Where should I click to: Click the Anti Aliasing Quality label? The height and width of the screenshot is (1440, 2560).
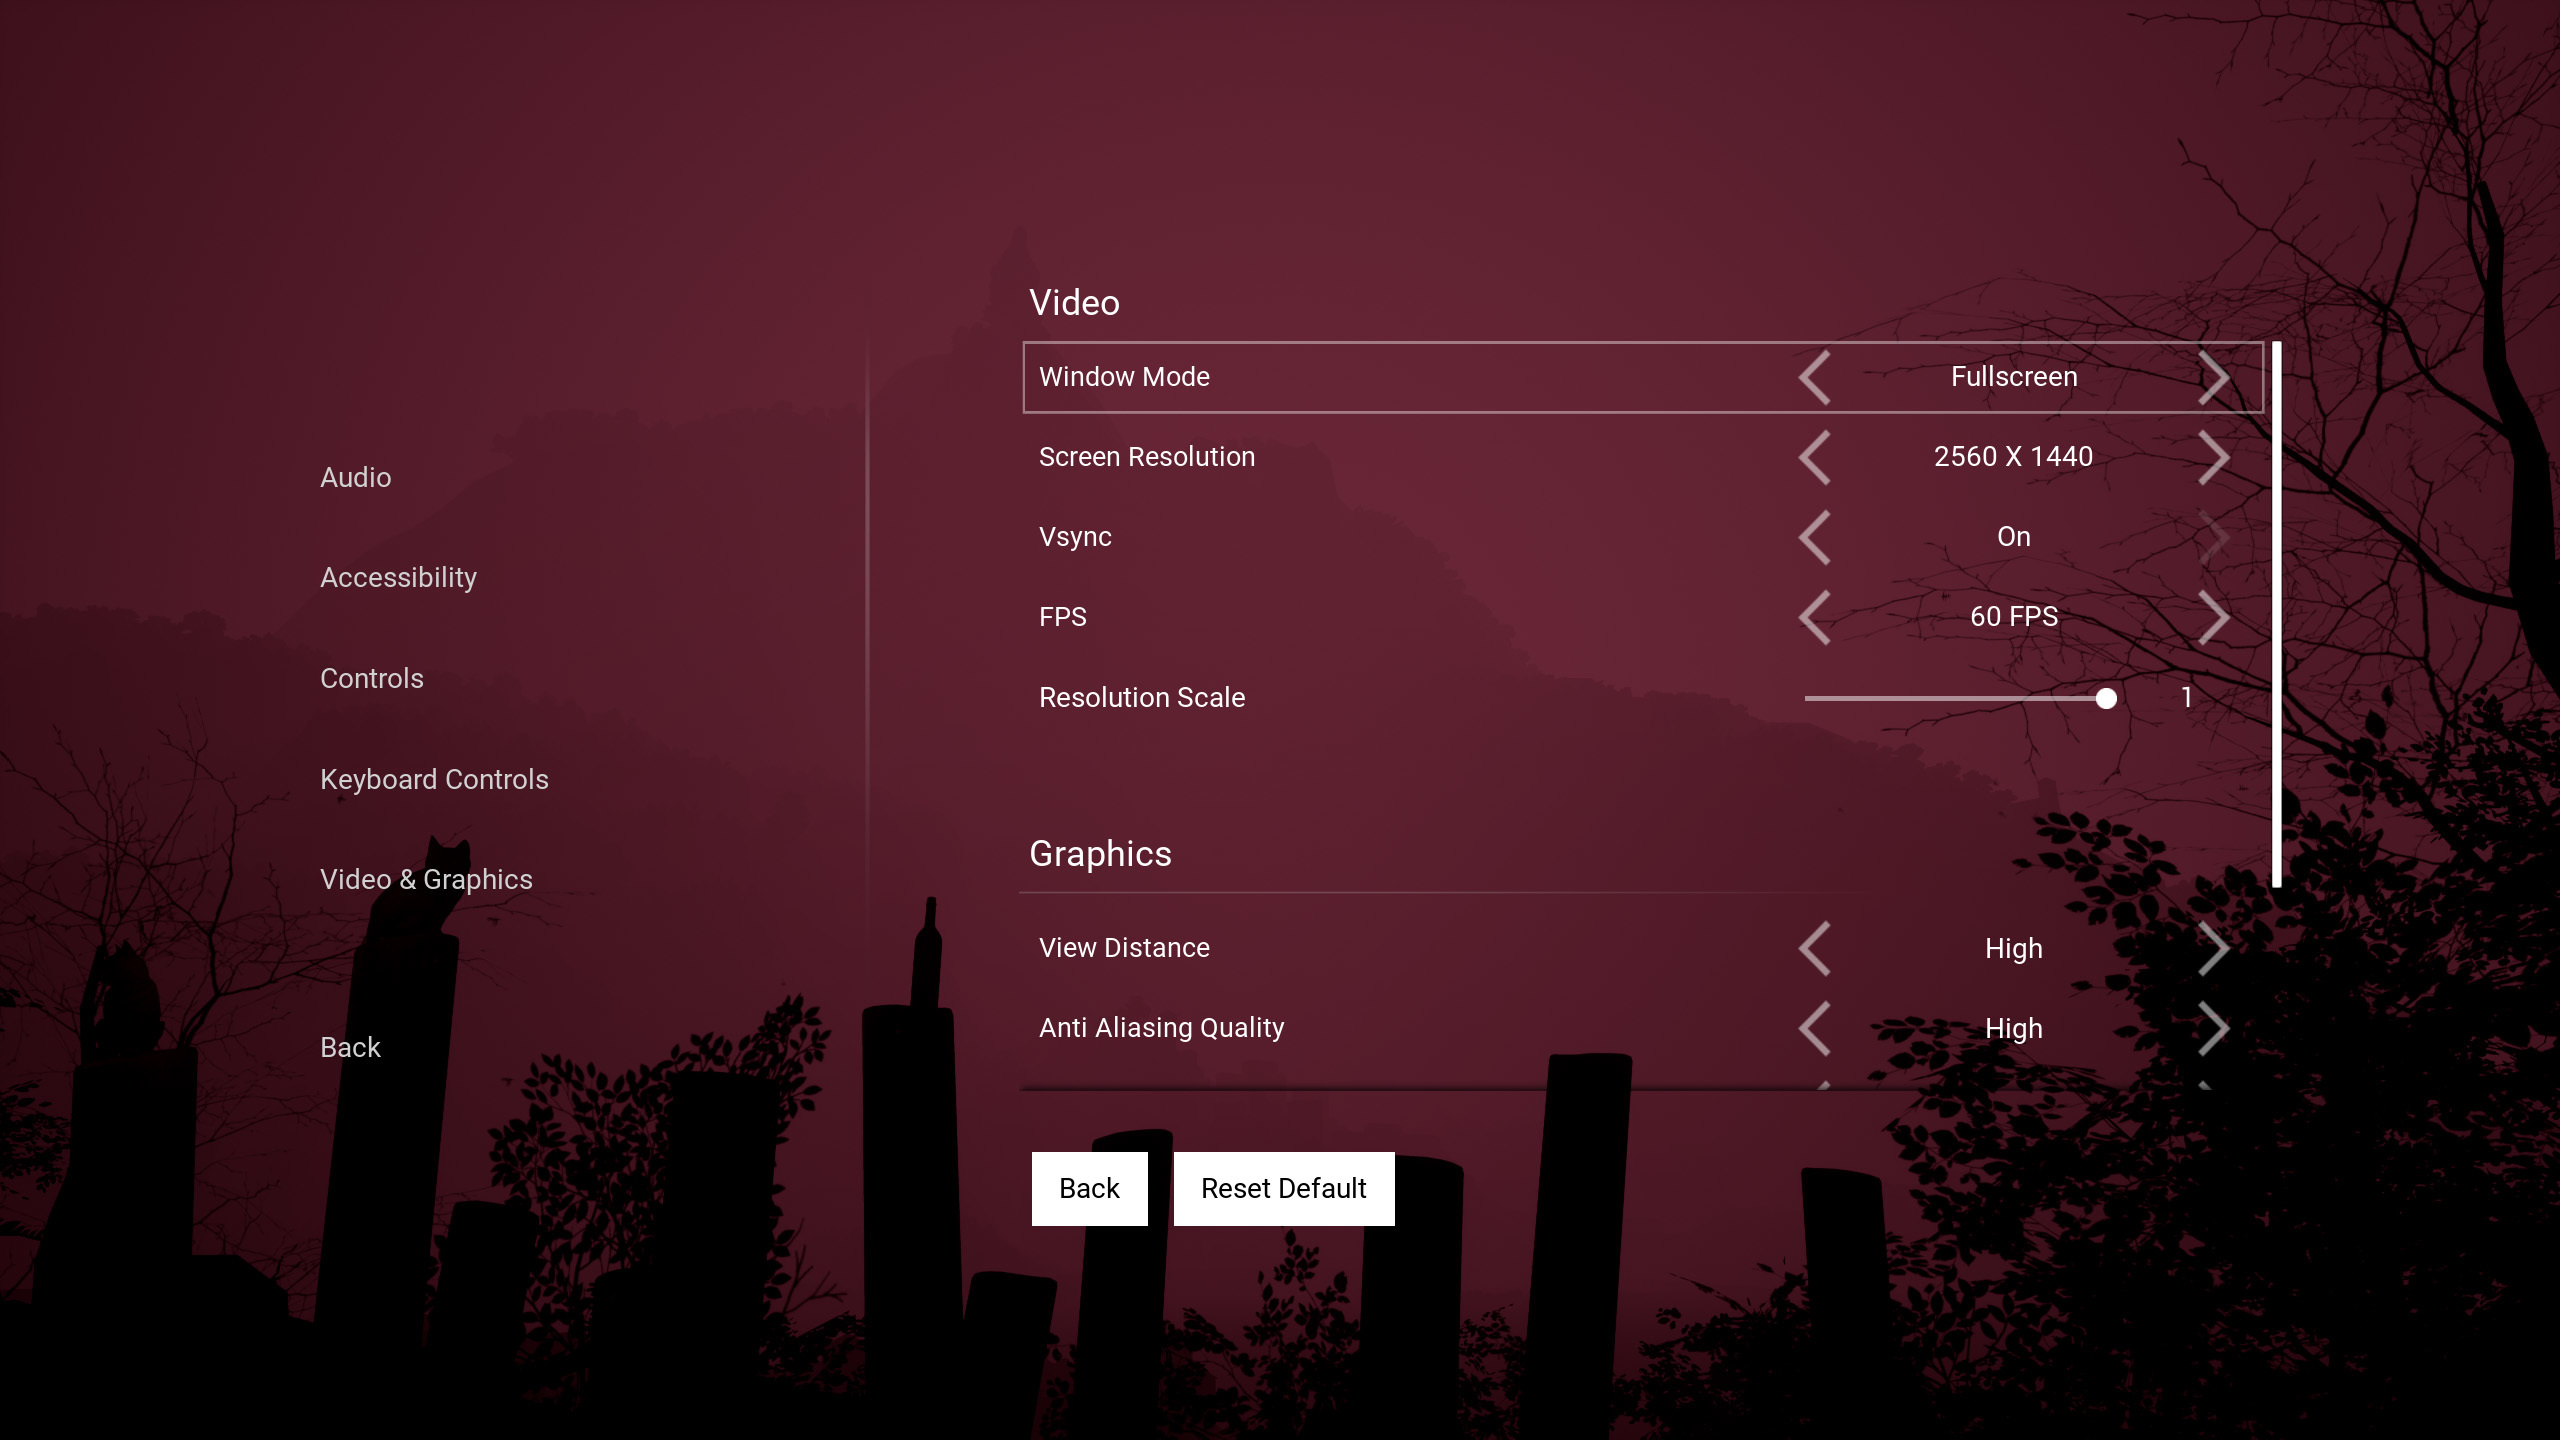(1161, 1028)
